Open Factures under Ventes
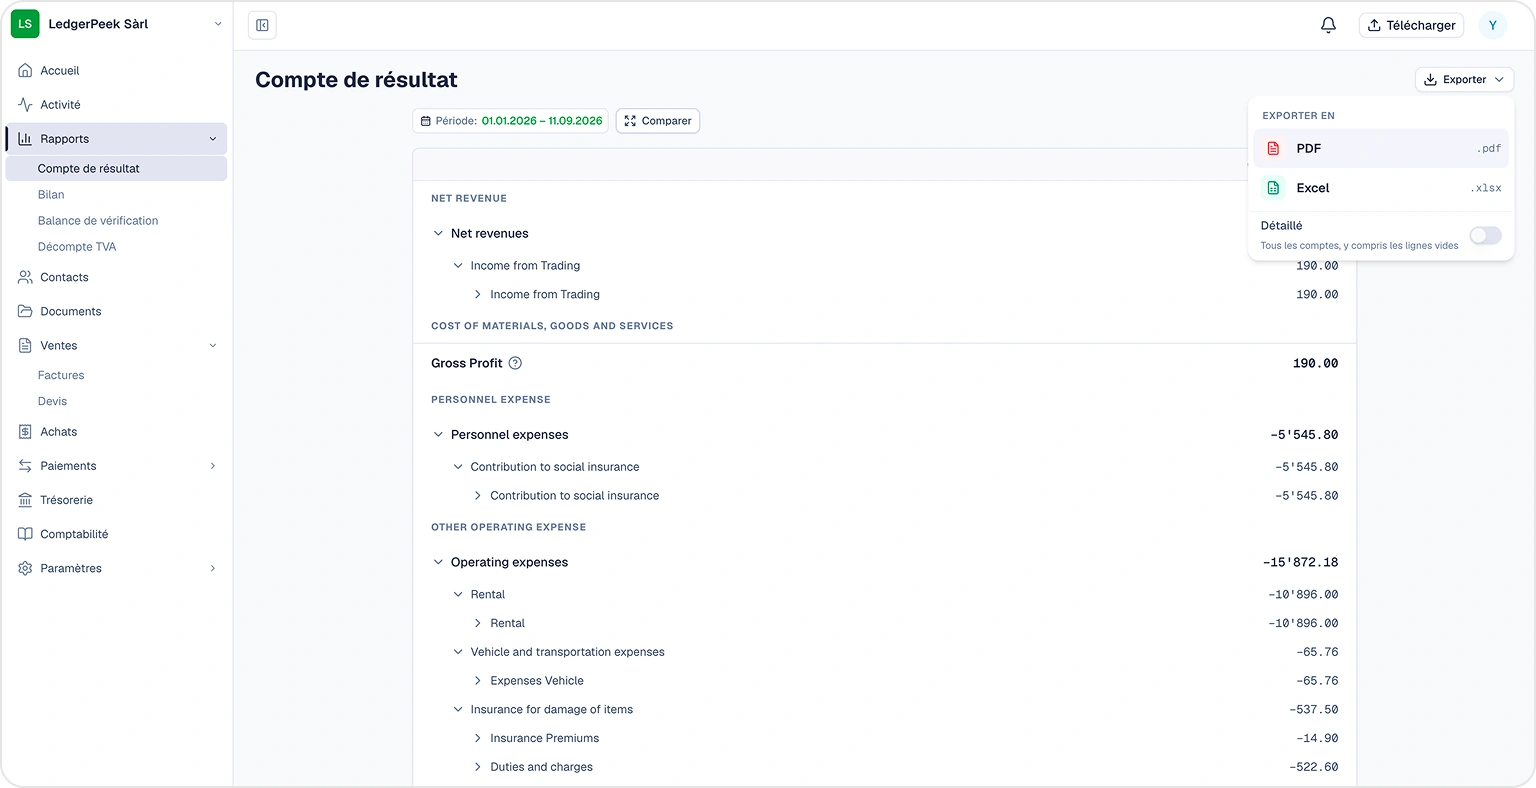Screen dimensions: 1536x788 pyautogui.click(x=61, y=376)
